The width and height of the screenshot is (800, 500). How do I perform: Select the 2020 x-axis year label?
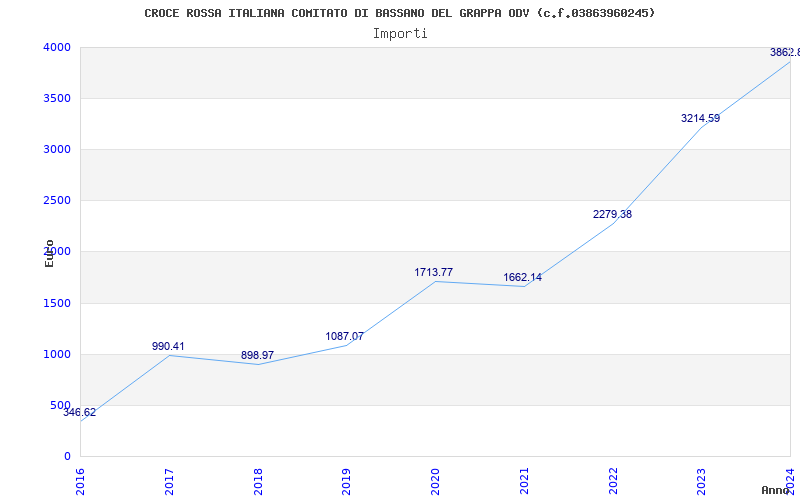pos(435,482)
